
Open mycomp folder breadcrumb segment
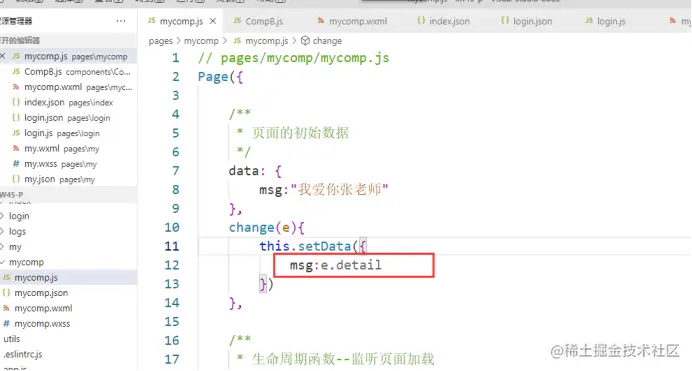click(x=201, y=41)
